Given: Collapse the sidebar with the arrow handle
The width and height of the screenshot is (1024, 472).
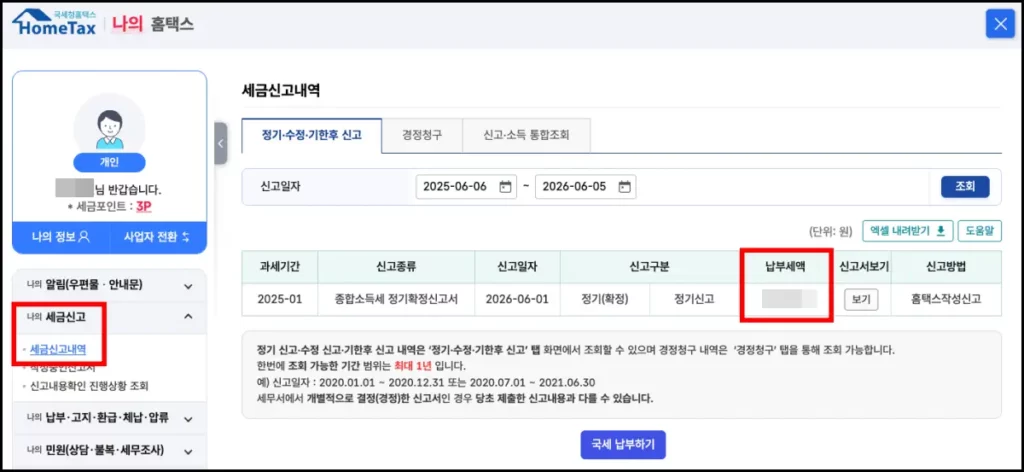Looking at the screenshot, I should tap(221, 143).
